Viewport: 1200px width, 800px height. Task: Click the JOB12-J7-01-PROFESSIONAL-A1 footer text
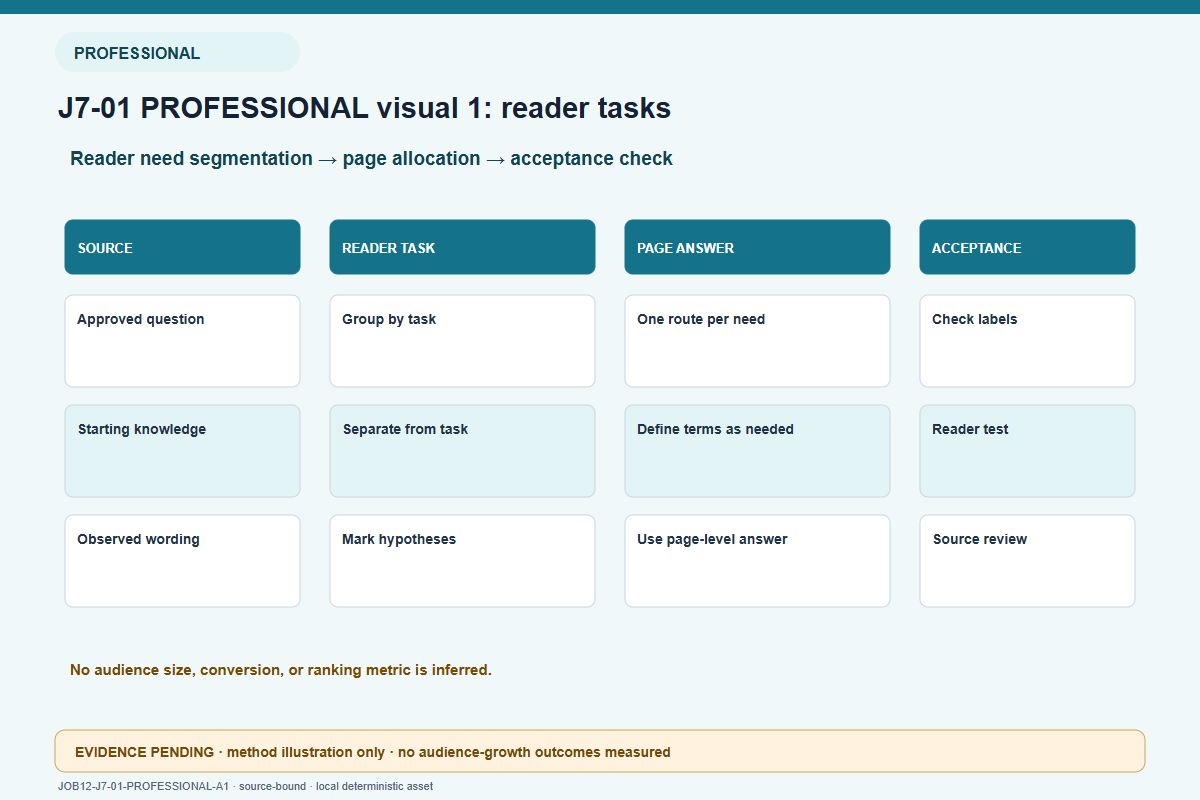(245, 786)
